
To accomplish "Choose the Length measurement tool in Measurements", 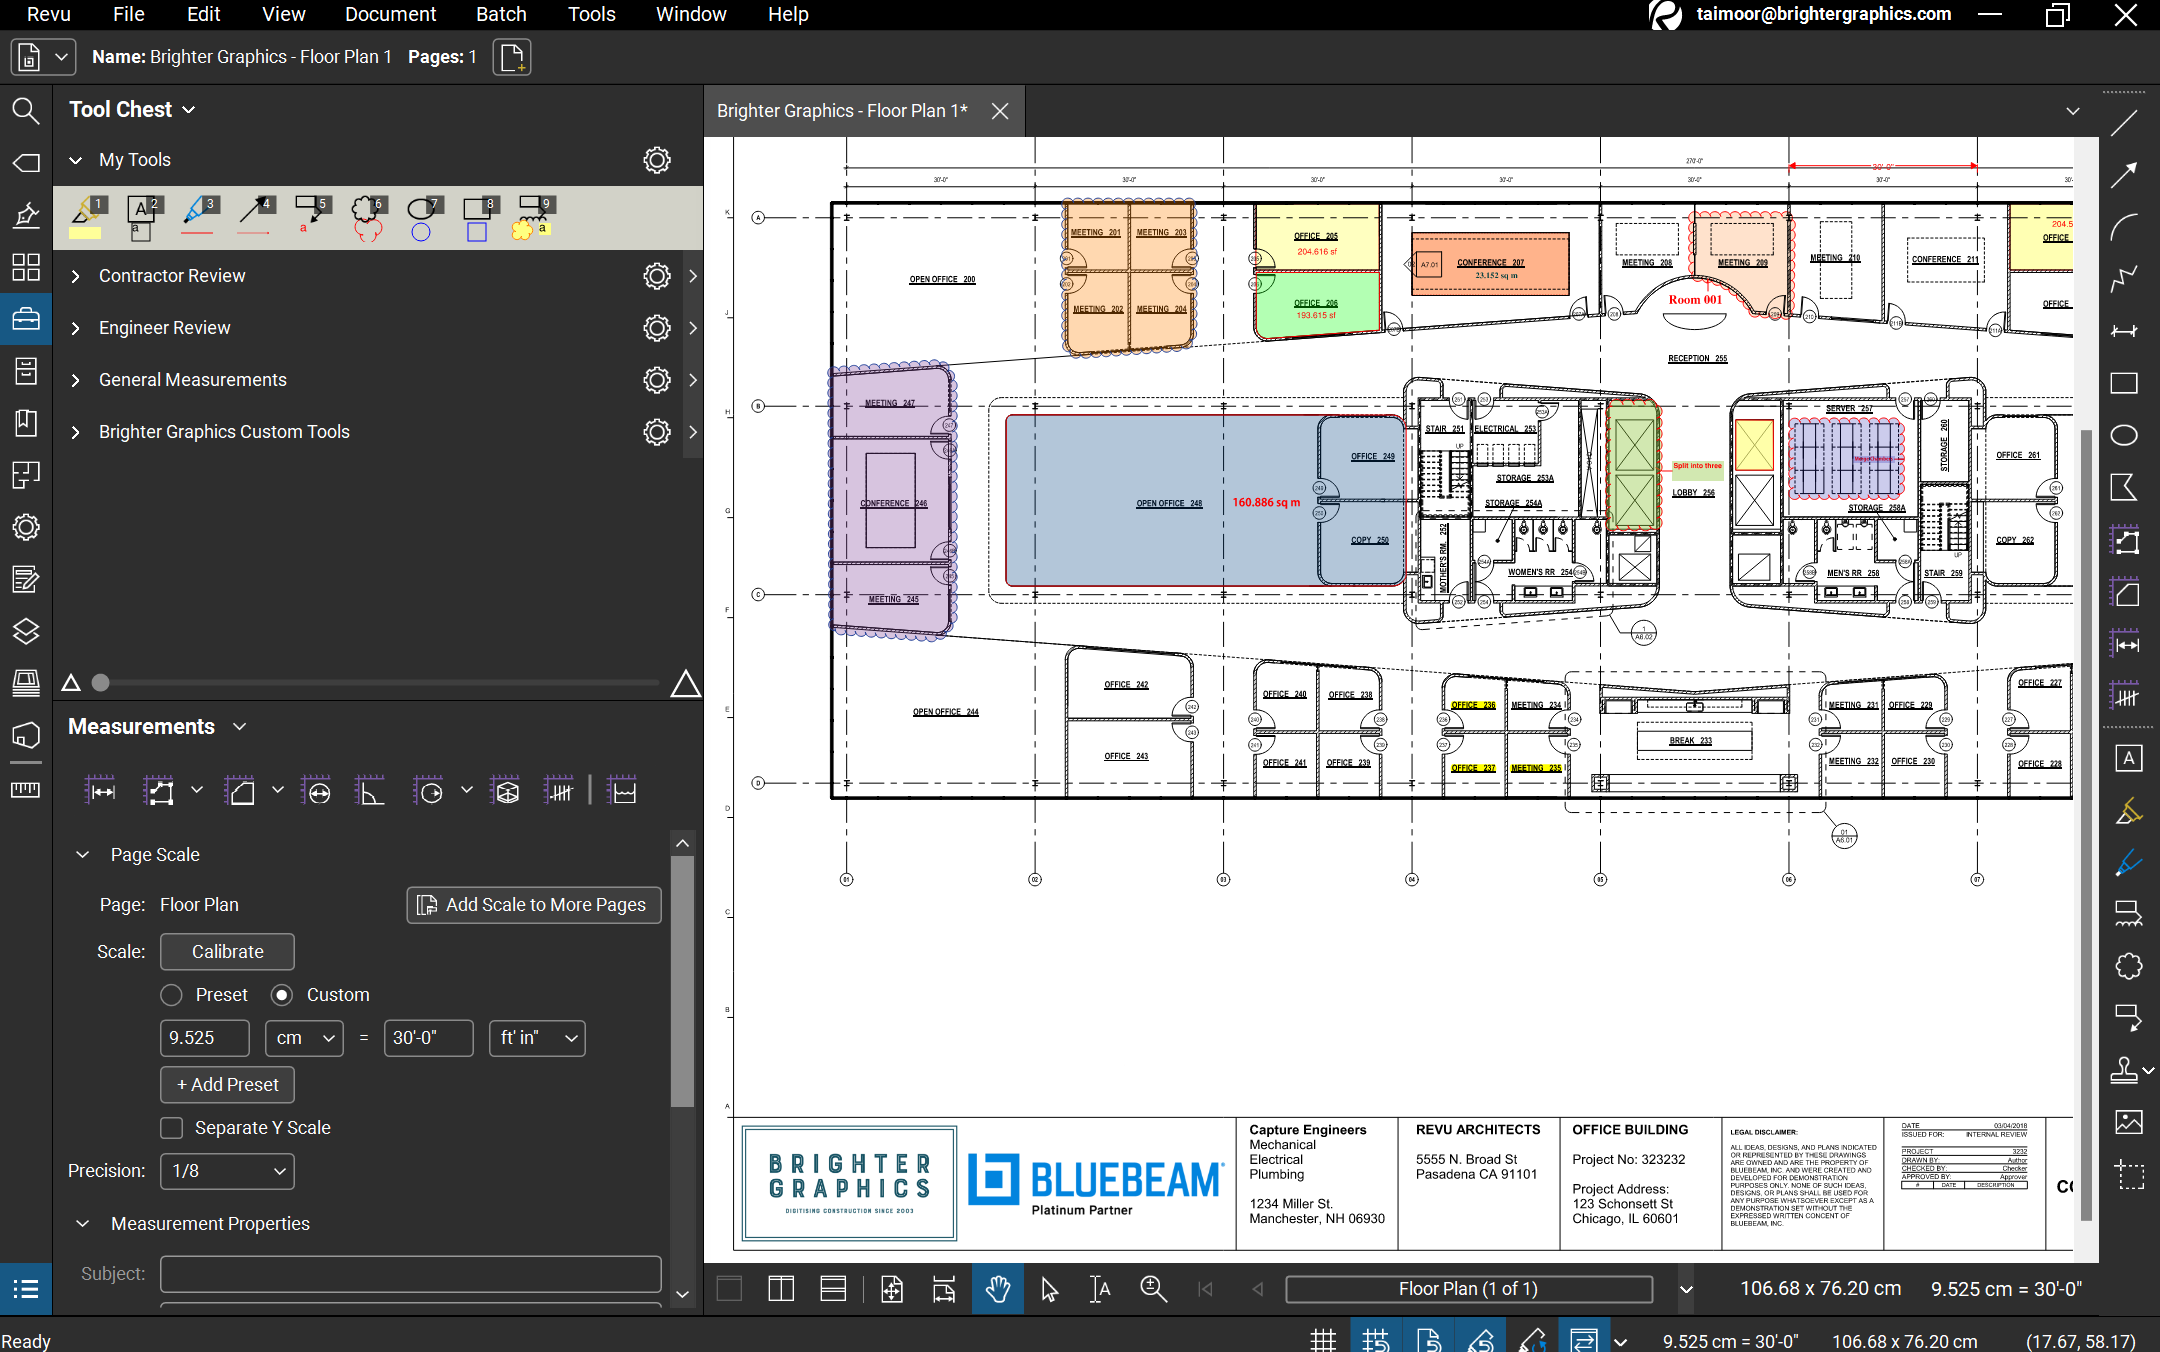I will [101, 792].
